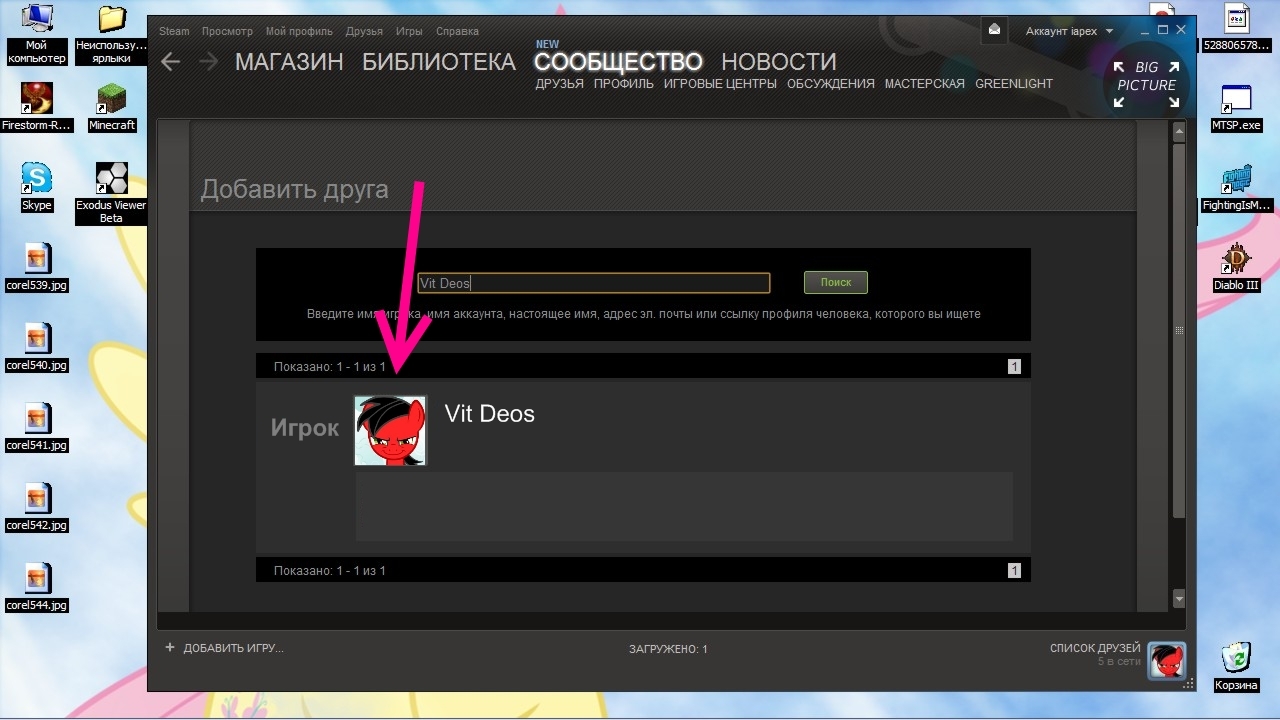The height and width of the screenshot is (720, 1280).
Task: Open the Корзина recycle bin
Action: [x=1236, y=666]
